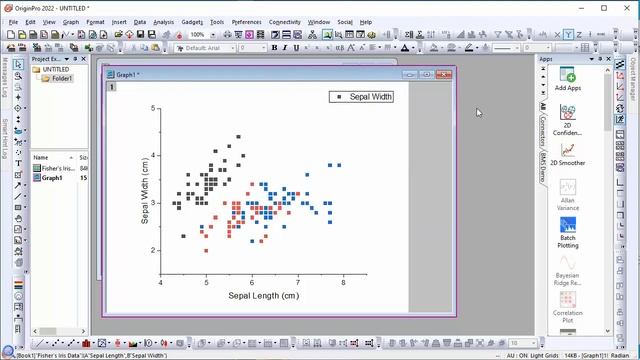Toggle the highlighted Y column designation button

tap(568, 35)
